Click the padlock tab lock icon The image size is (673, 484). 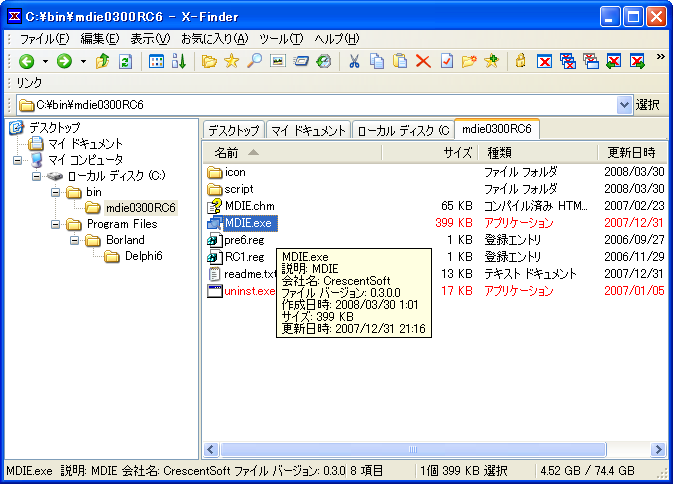click(x=520, y=62)
